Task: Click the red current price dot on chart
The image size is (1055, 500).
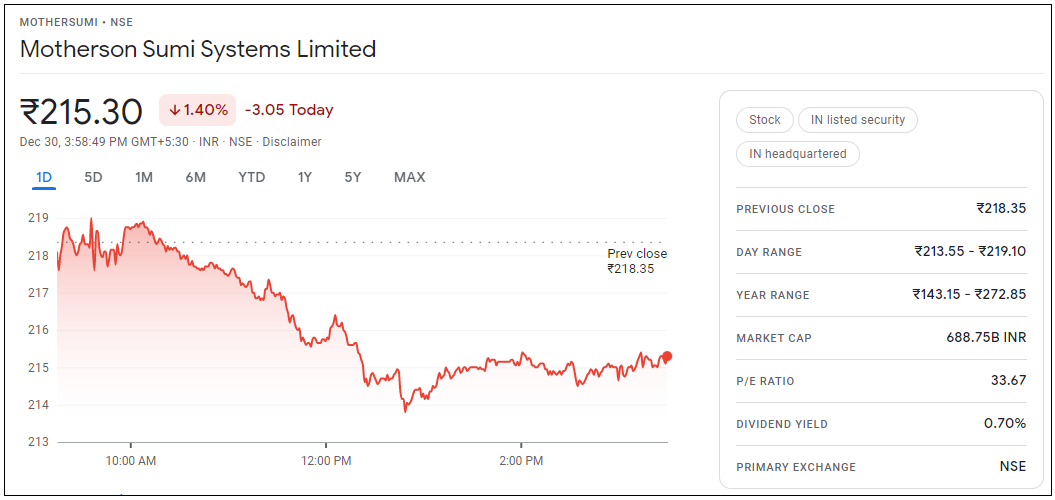Action: tap(667, 356)
